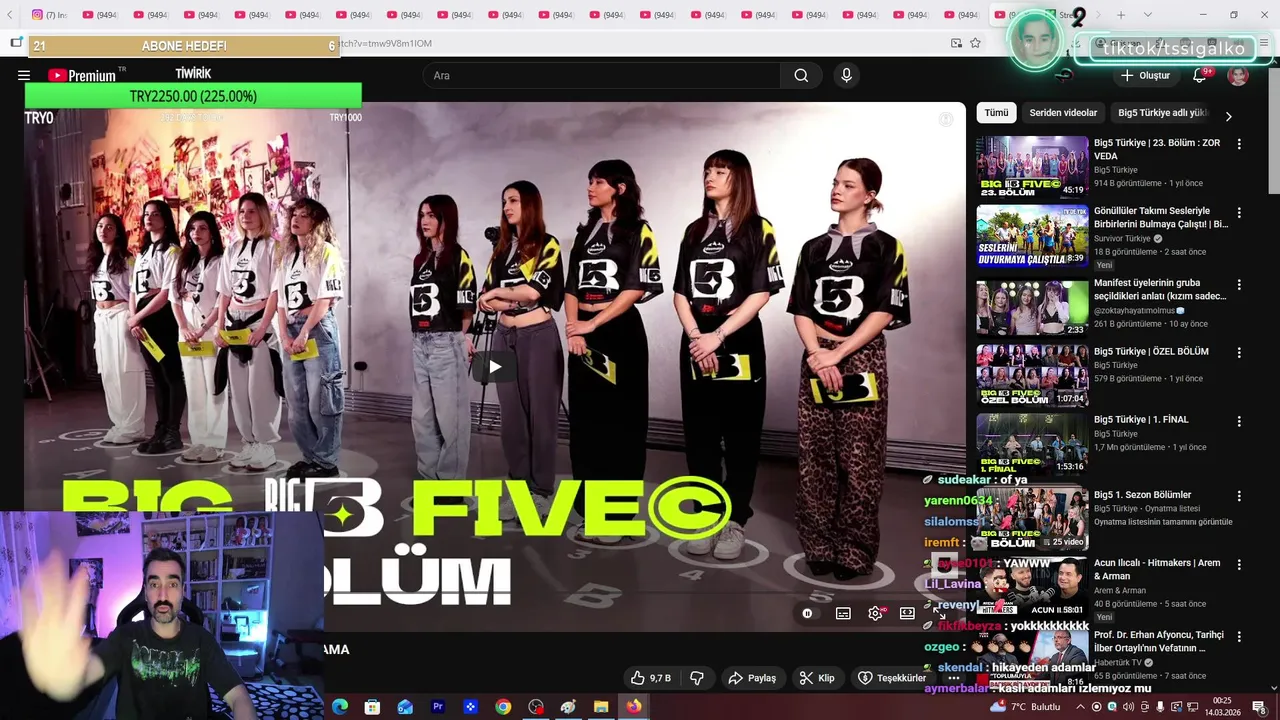This screenshot has width=1280, height=720.
Task: Open options for Manifest üyelerinin video
Action: click(x=1239, y=284)
